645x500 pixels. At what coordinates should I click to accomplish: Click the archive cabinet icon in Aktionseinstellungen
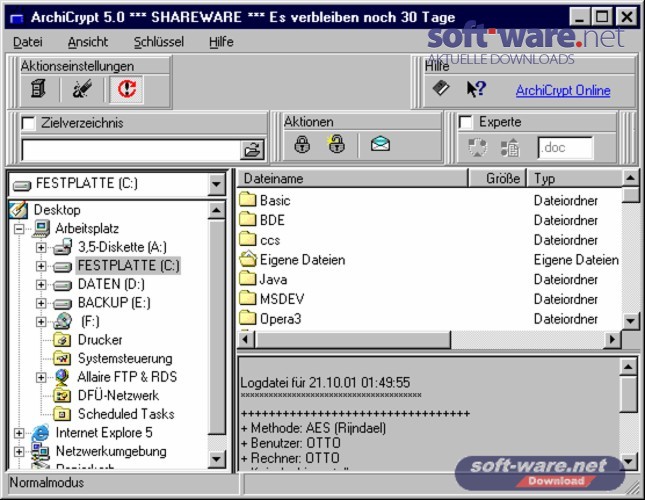pyautogui.click(x=38, y=88)
